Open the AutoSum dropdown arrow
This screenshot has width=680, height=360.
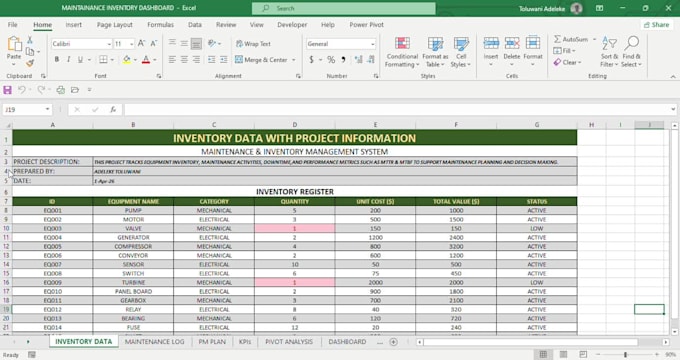(595, 39)
